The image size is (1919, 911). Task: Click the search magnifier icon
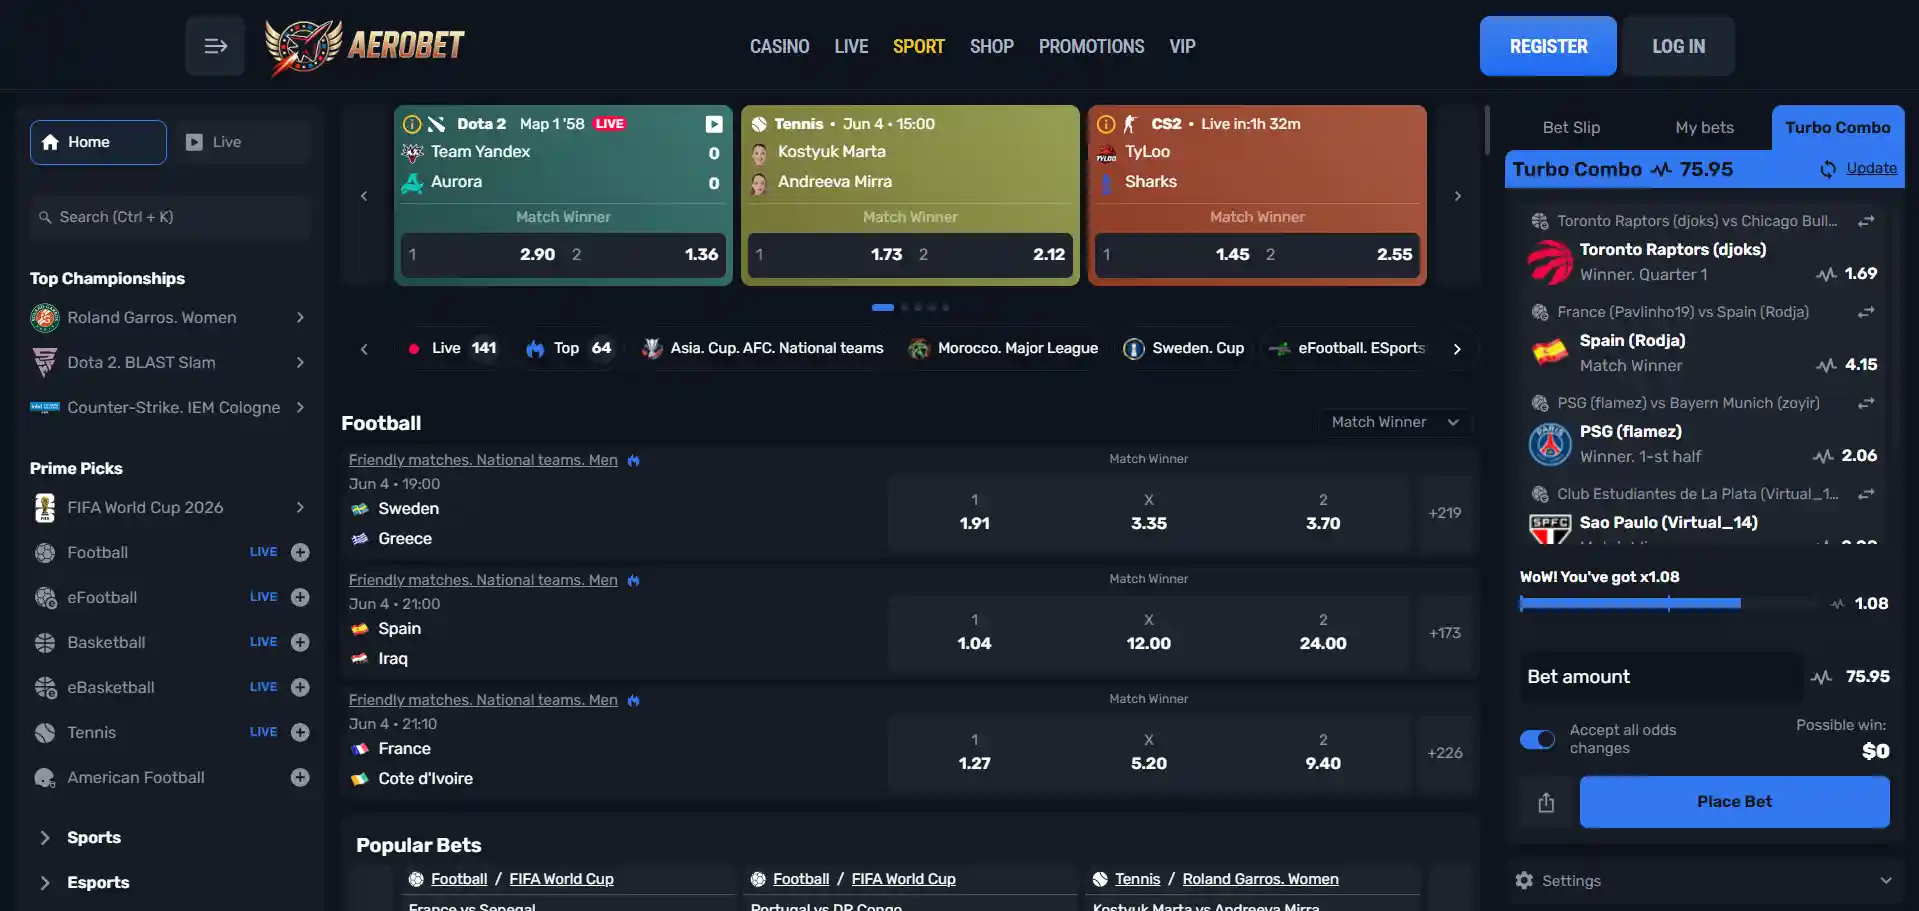(45, 217)
